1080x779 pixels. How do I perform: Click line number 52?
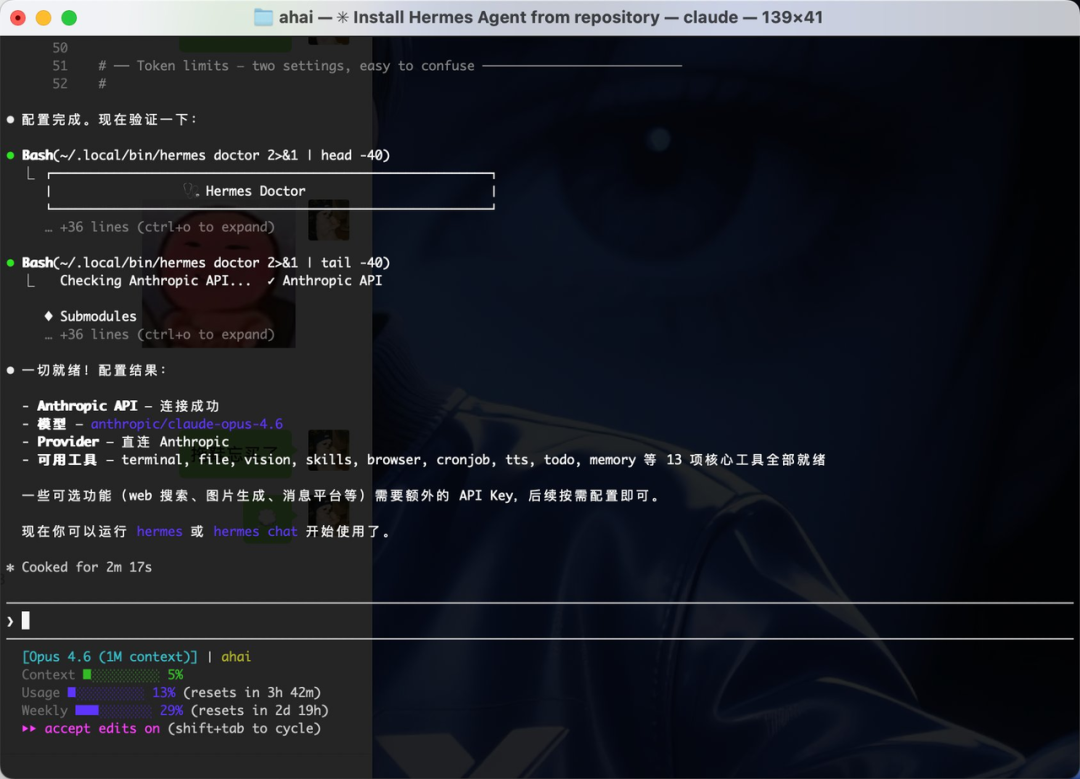point(60,84)
